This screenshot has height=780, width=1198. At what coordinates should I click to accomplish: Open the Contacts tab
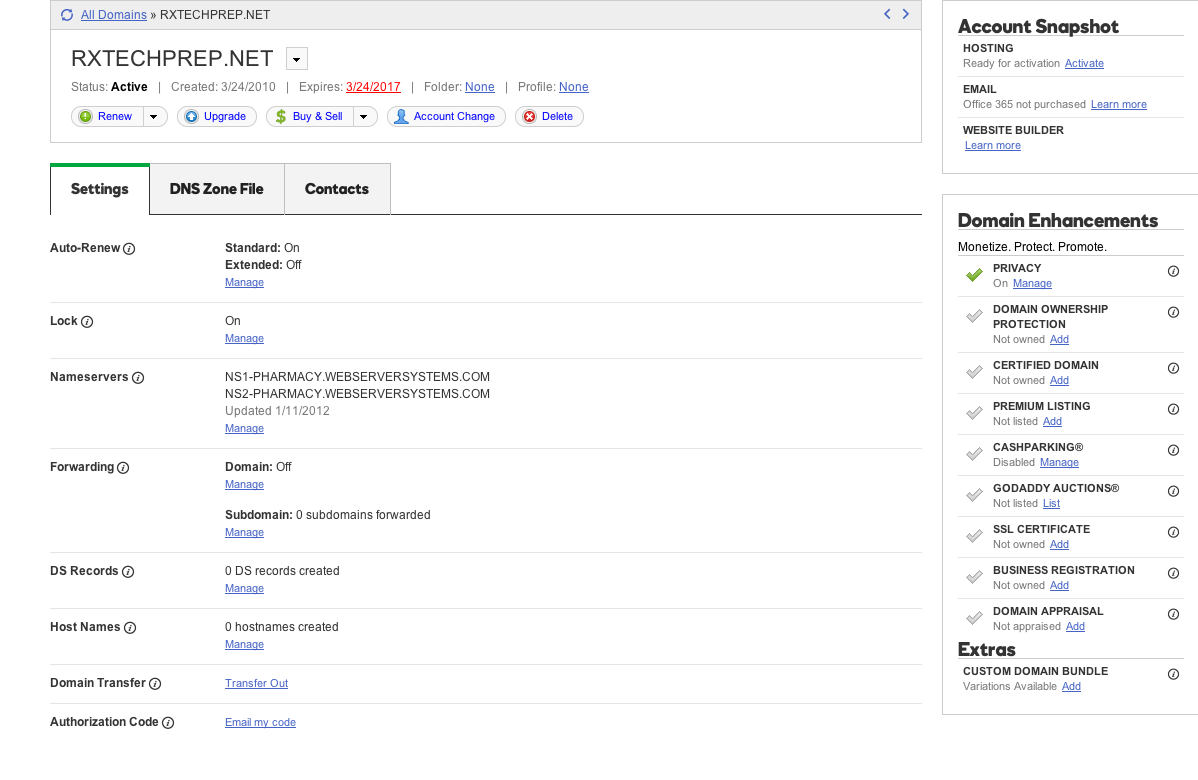(x=337, y=189)
